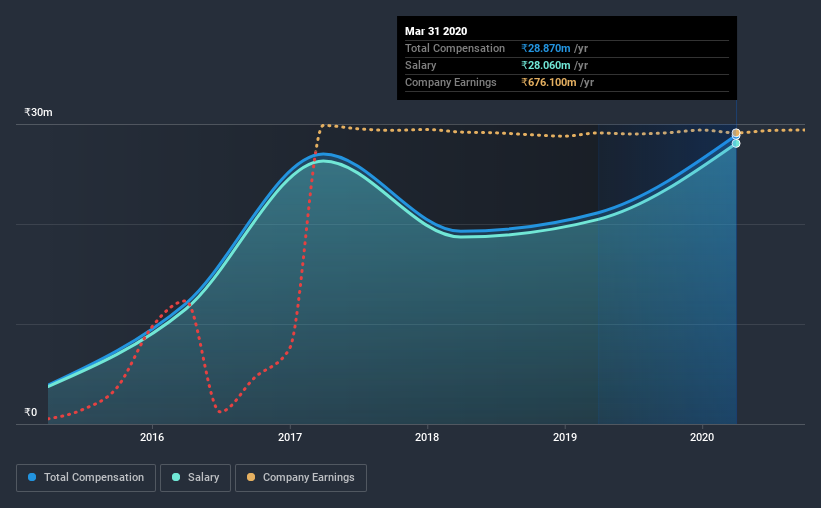Click the ₹28.870m total compensation value
This screenshot has width=821, height=508.
(x=546, y=49)
